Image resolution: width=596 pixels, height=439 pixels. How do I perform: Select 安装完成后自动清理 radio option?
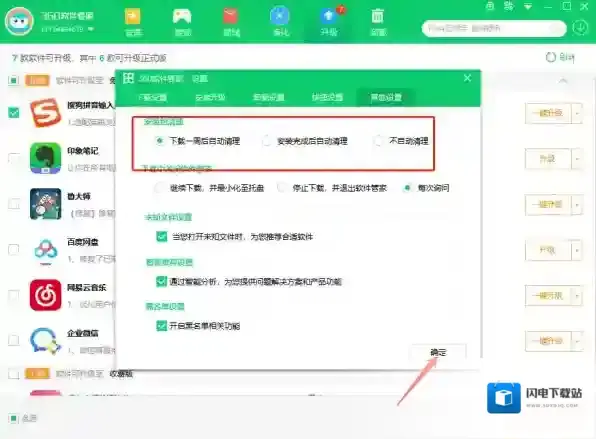click(267, 141)
